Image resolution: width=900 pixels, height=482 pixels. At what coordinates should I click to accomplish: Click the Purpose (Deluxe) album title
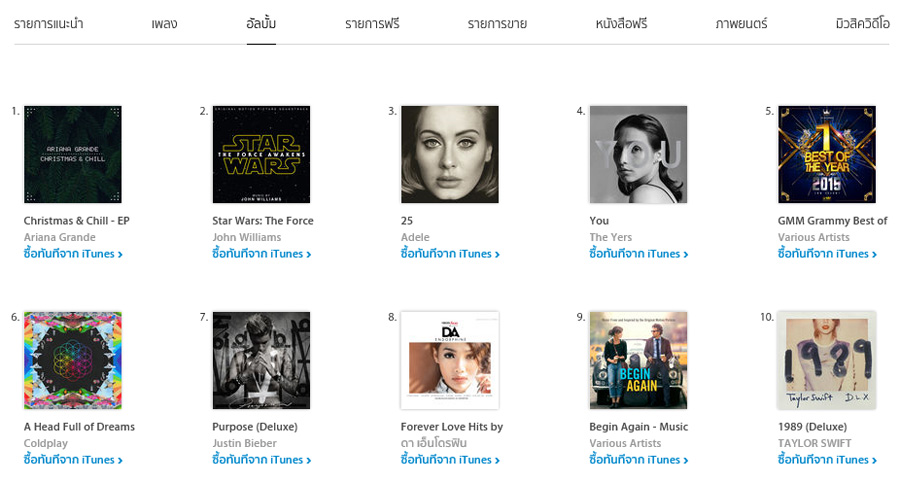point(255,427)
